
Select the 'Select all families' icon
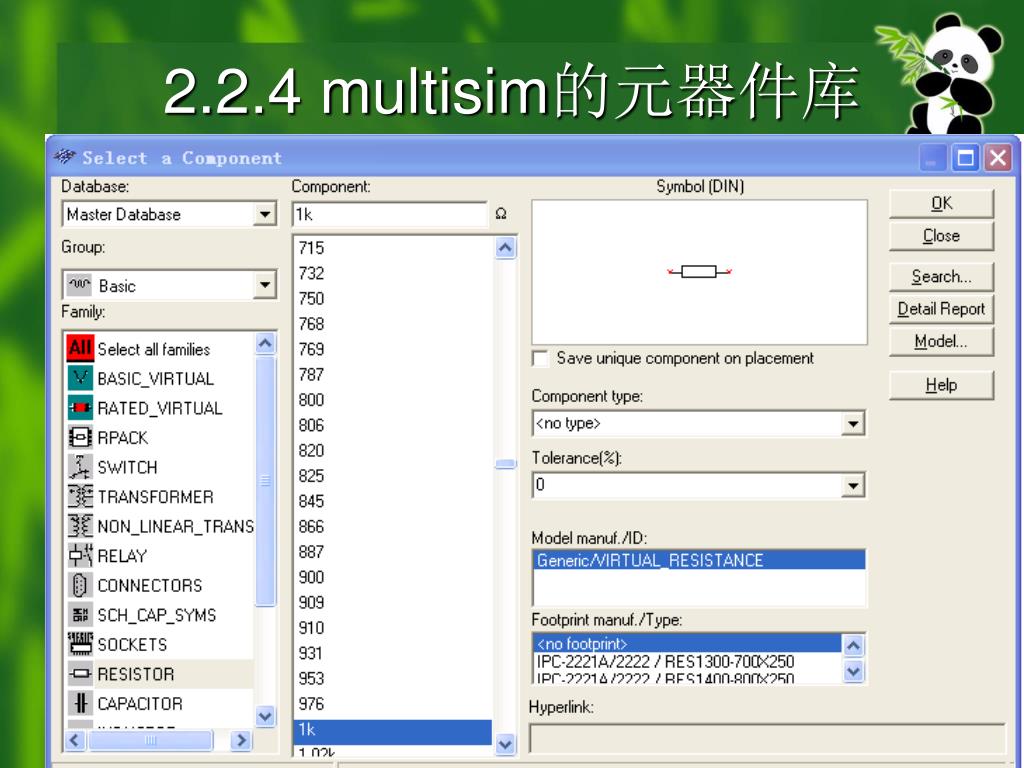pos(80,349)
